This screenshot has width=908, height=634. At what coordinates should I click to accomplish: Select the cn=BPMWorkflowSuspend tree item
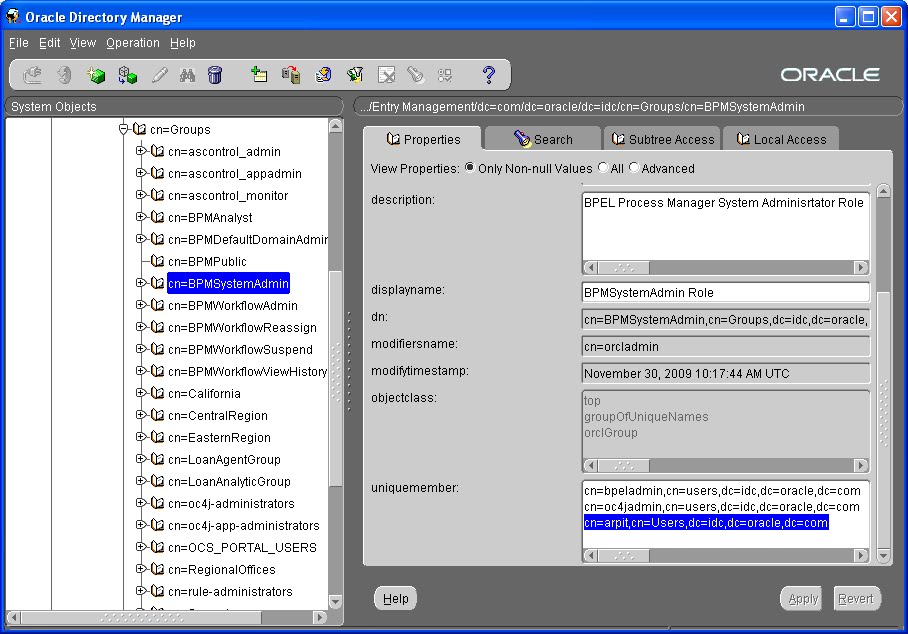(240, 349)
